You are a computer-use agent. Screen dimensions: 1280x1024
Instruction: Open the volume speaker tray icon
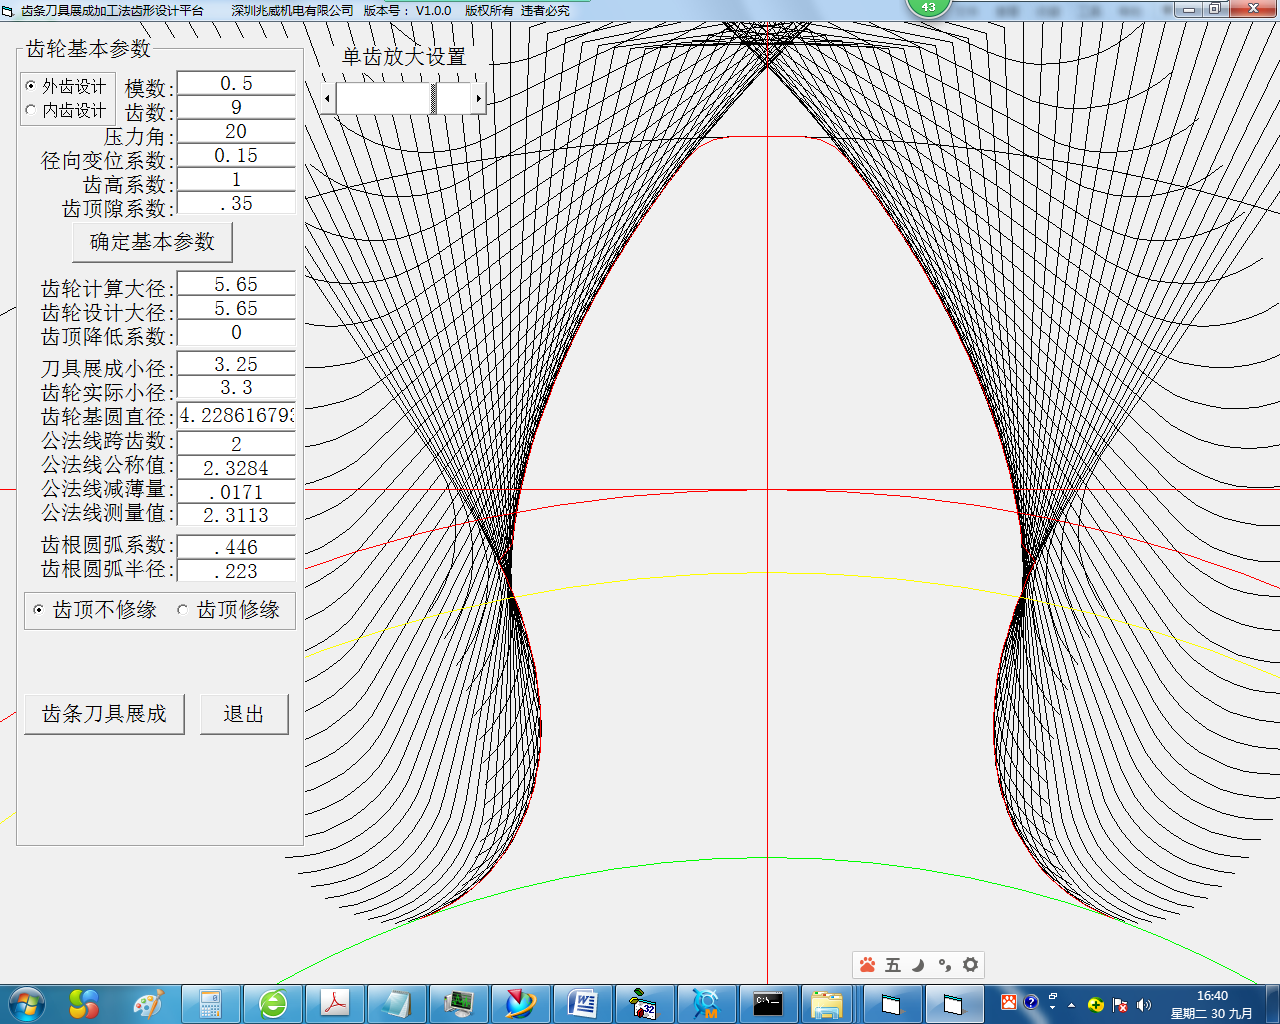click(x=1144, y=1005)
